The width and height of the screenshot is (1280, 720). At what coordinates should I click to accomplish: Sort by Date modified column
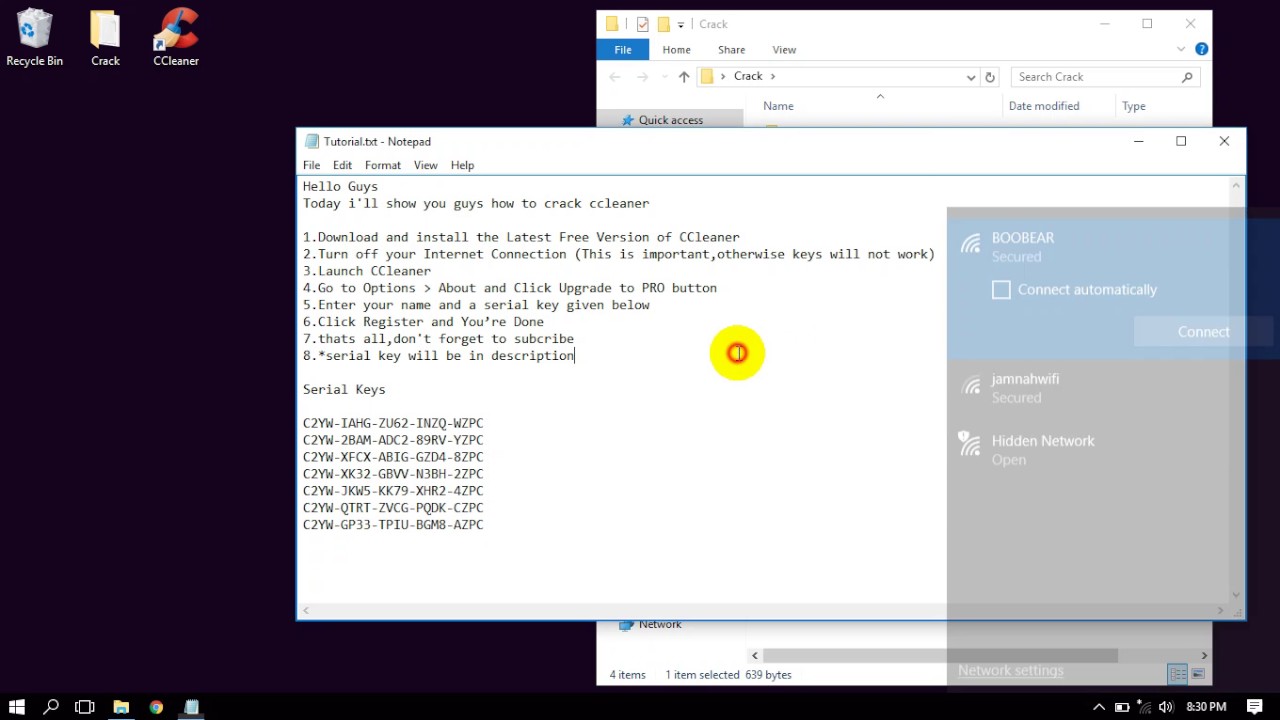(x=1044, y=106)
